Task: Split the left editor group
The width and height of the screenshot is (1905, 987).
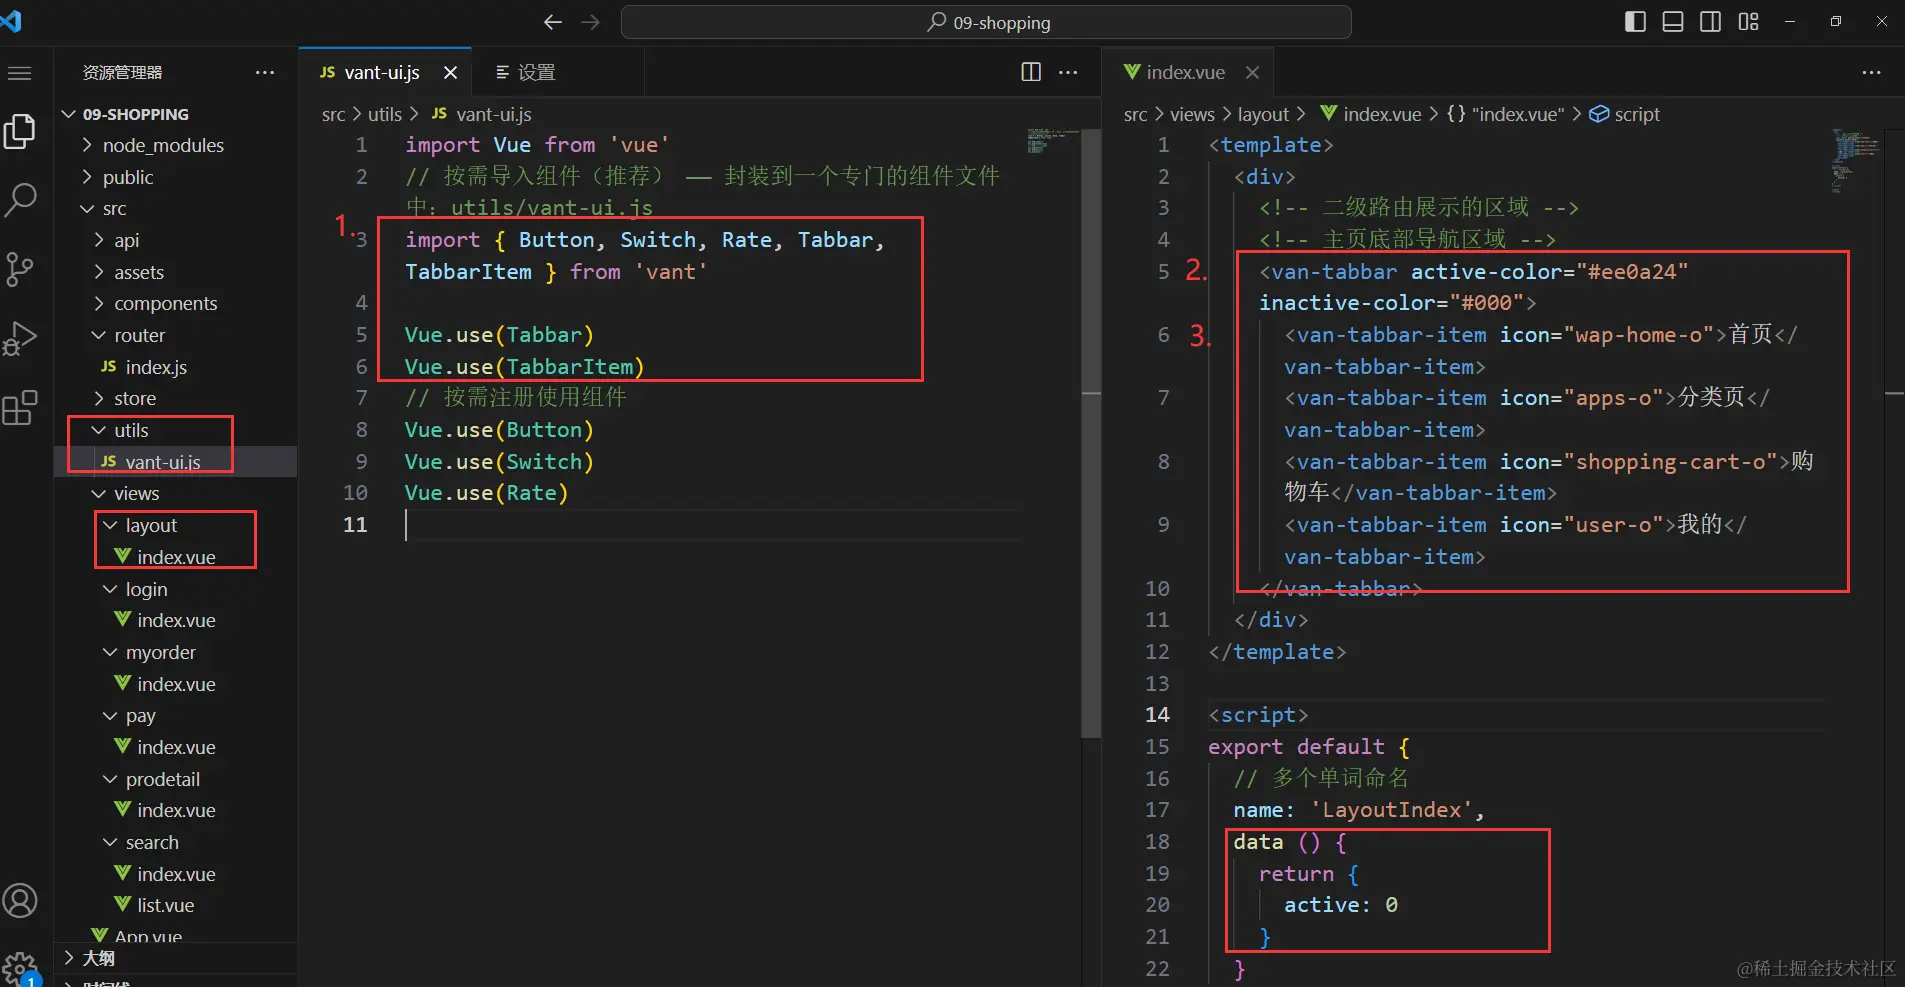Action: pos(1031,72)
